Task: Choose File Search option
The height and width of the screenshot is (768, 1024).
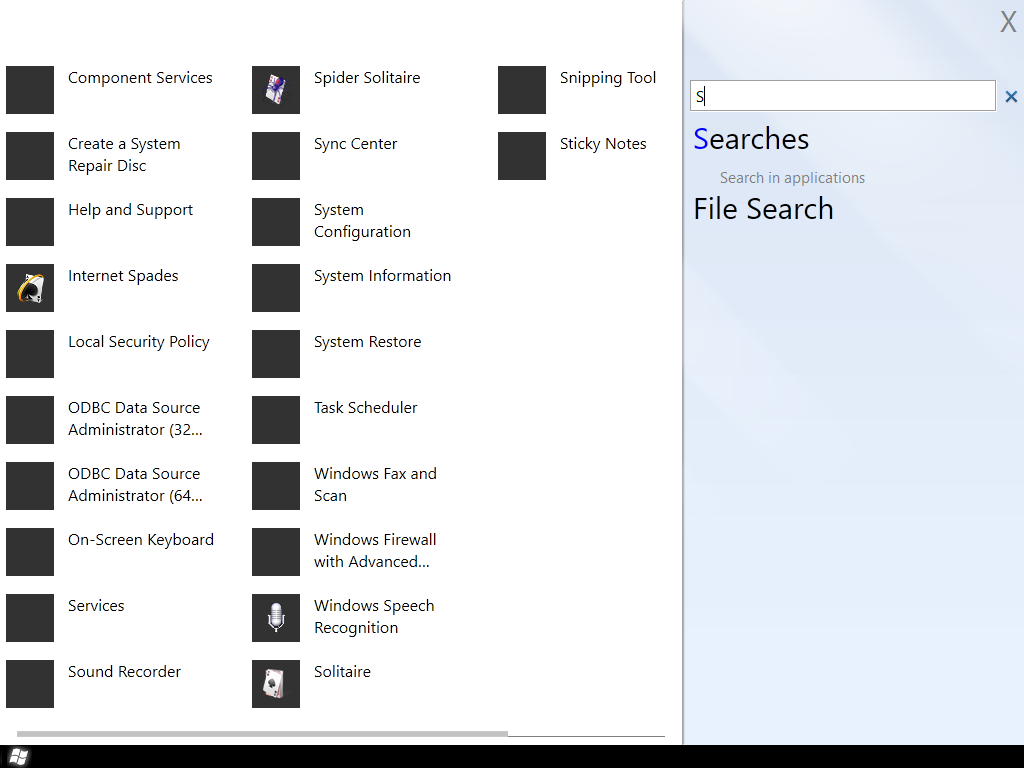Action: (x=763, y=209)
